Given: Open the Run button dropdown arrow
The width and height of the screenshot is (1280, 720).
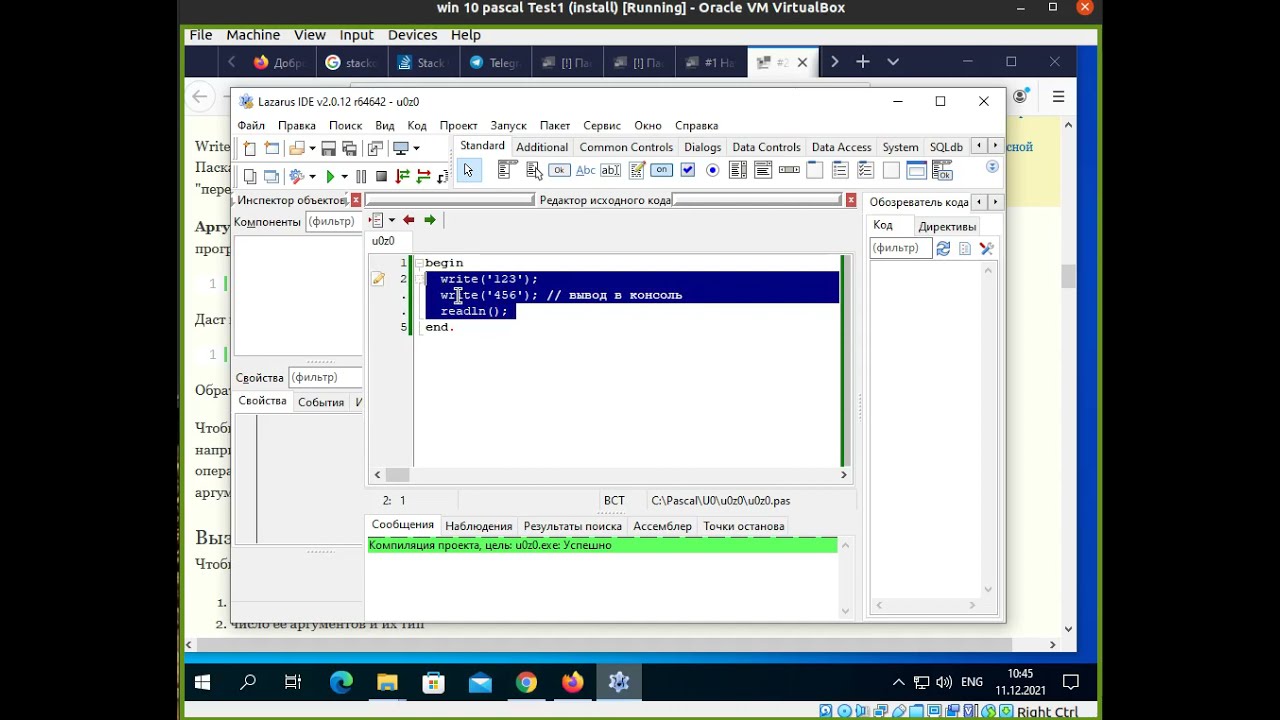Looking at the screenshot, I should coord(344,176).
